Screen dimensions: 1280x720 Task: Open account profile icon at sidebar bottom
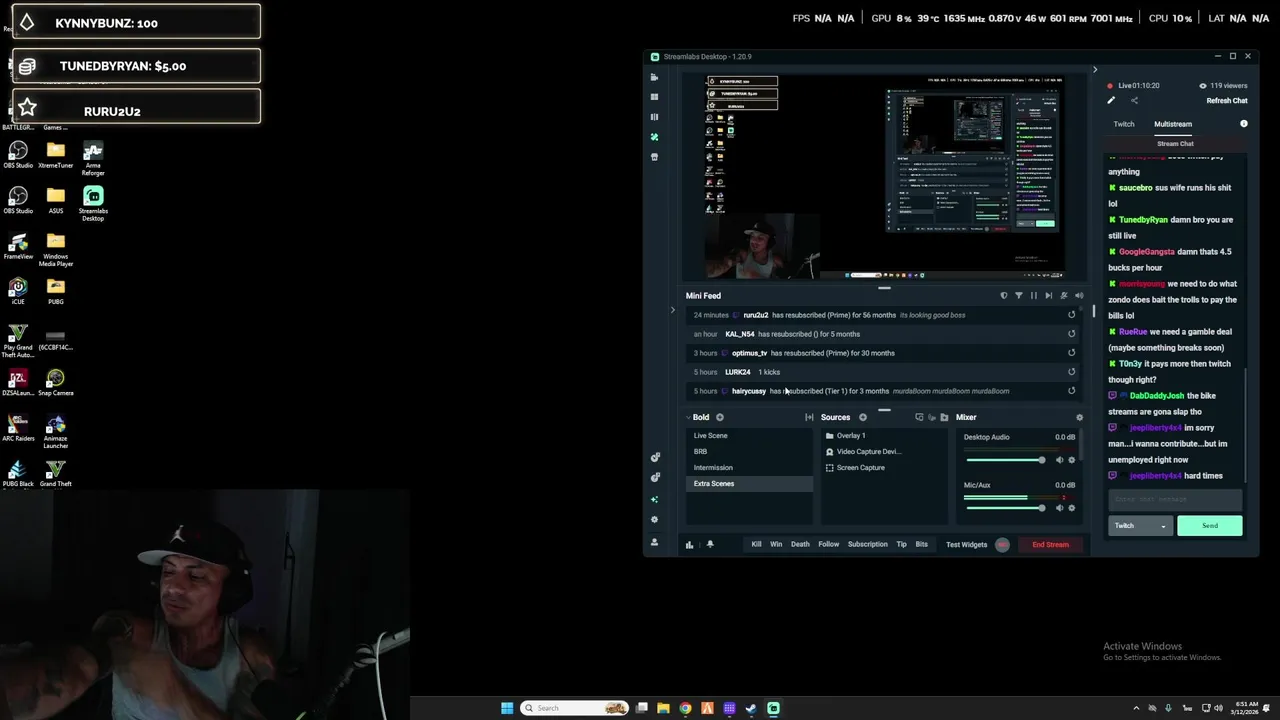(654, 542)
